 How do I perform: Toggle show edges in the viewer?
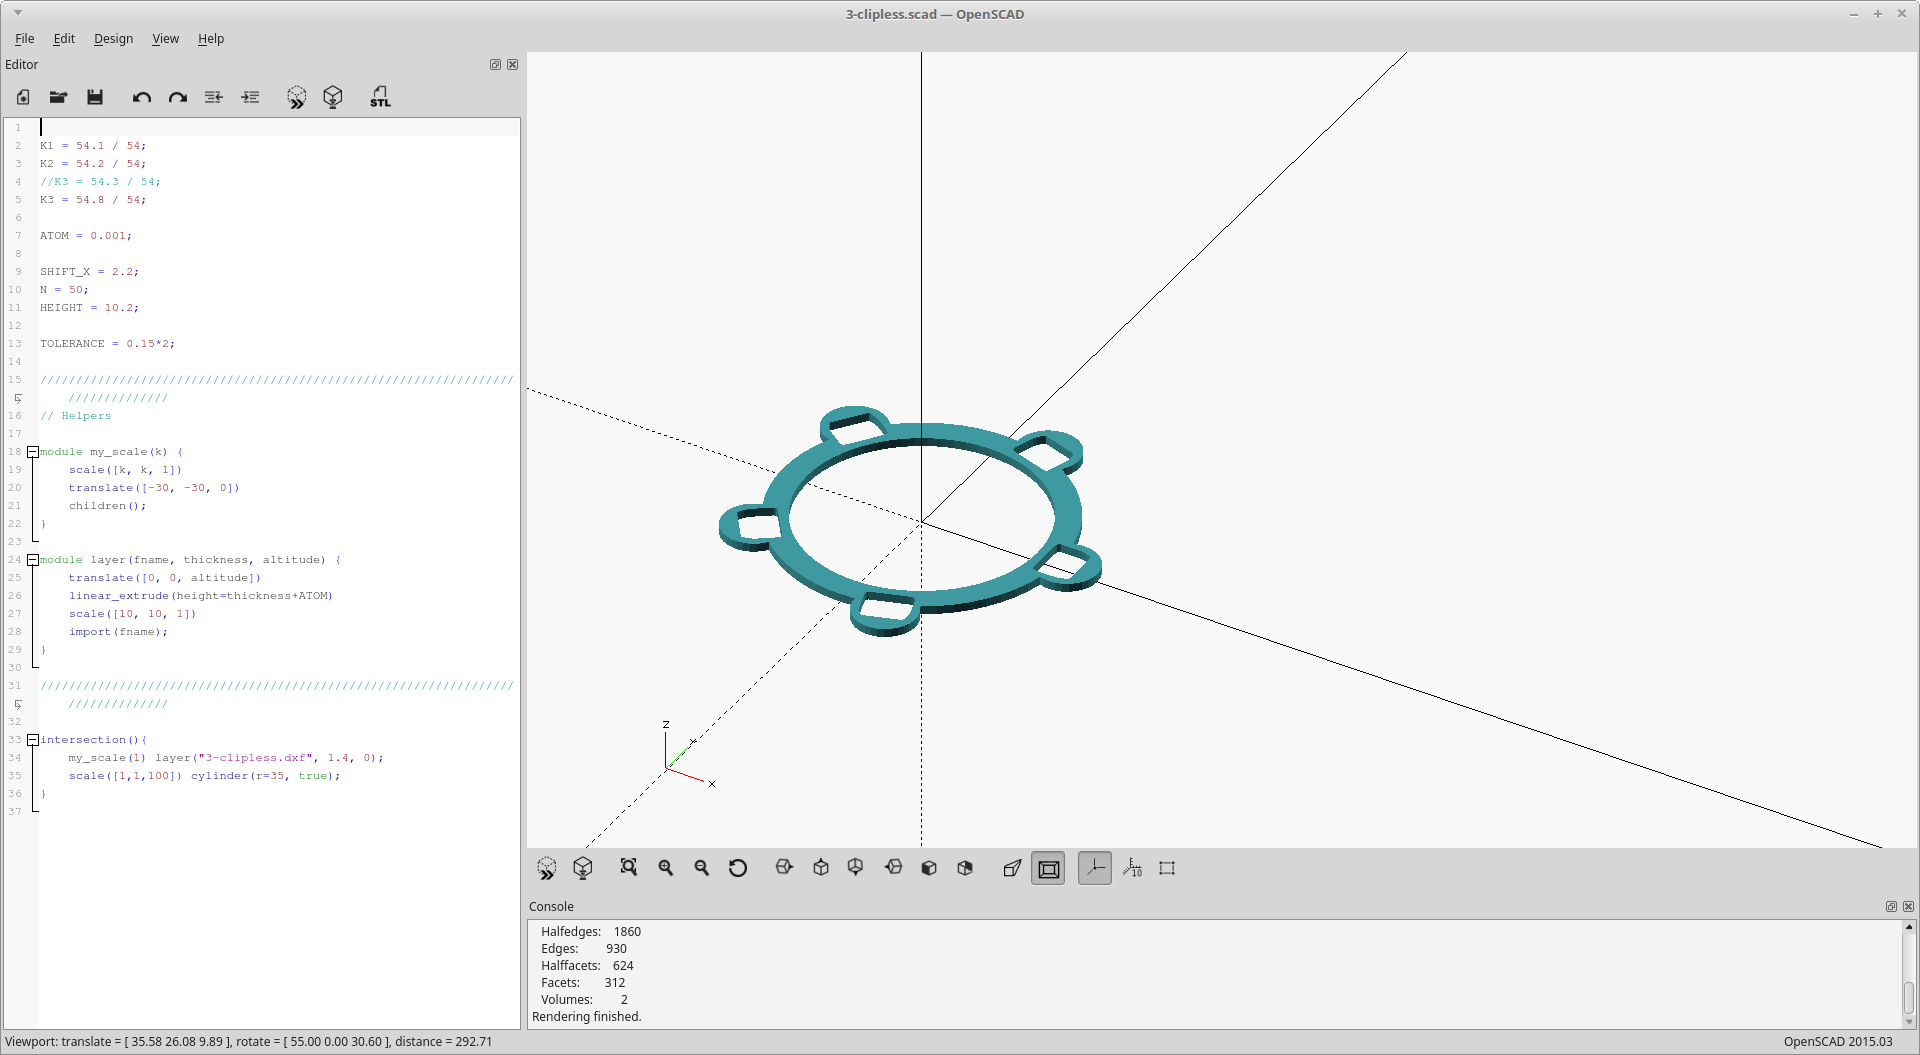click(1167, 868)
